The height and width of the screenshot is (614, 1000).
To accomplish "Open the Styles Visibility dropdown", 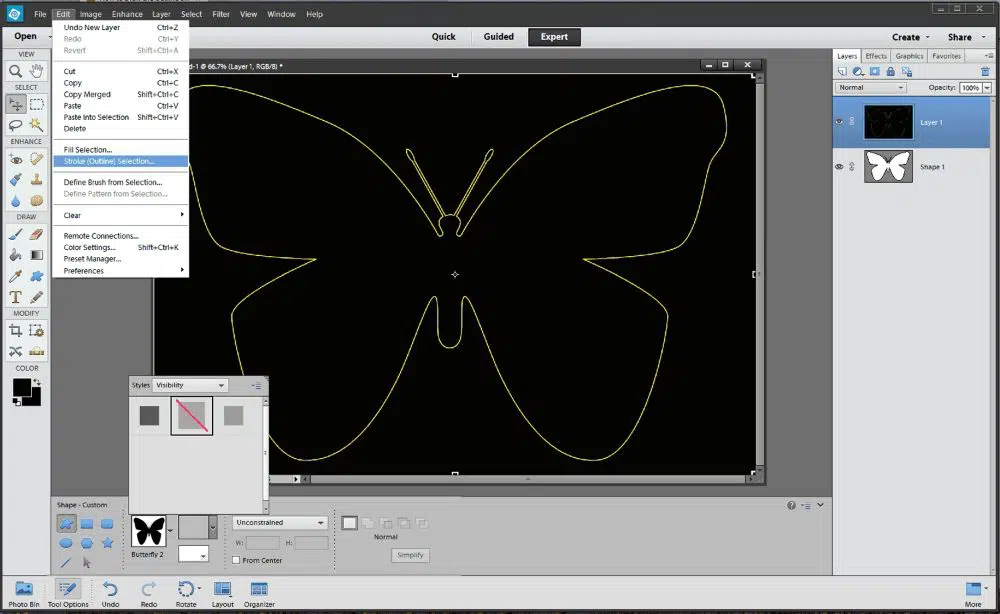I will 191,385.
